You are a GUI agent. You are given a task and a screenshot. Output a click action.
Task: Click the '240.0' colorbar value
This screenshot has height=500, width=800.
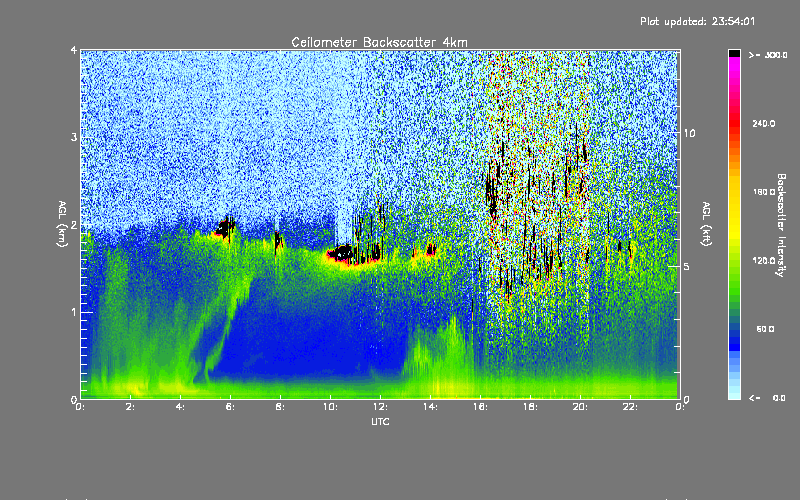pyautogui.click(x=764, y=123)
